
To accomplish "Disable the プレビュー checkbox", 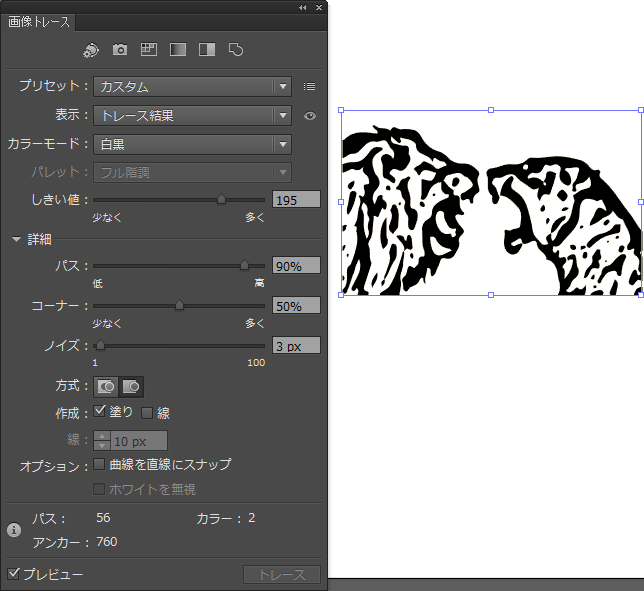I will click(x=14, y=574).
